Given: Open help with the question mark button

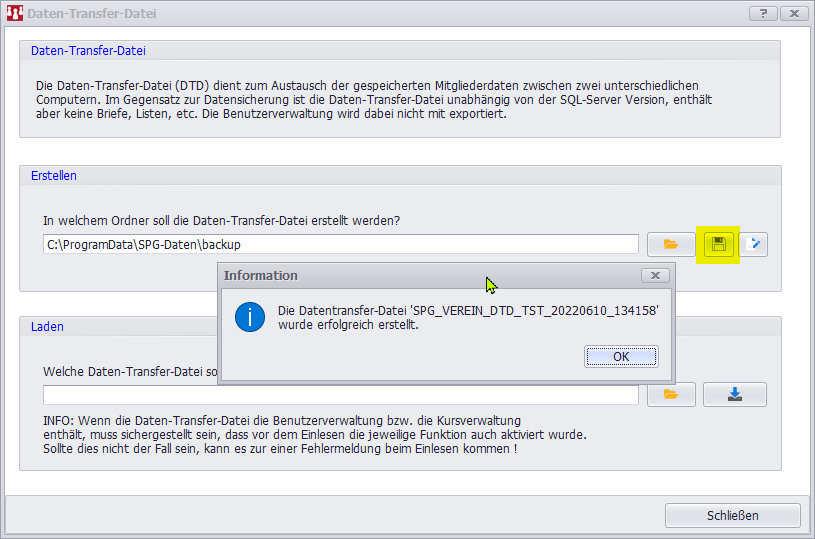Looking at the screenshot, I should point(762,14).
